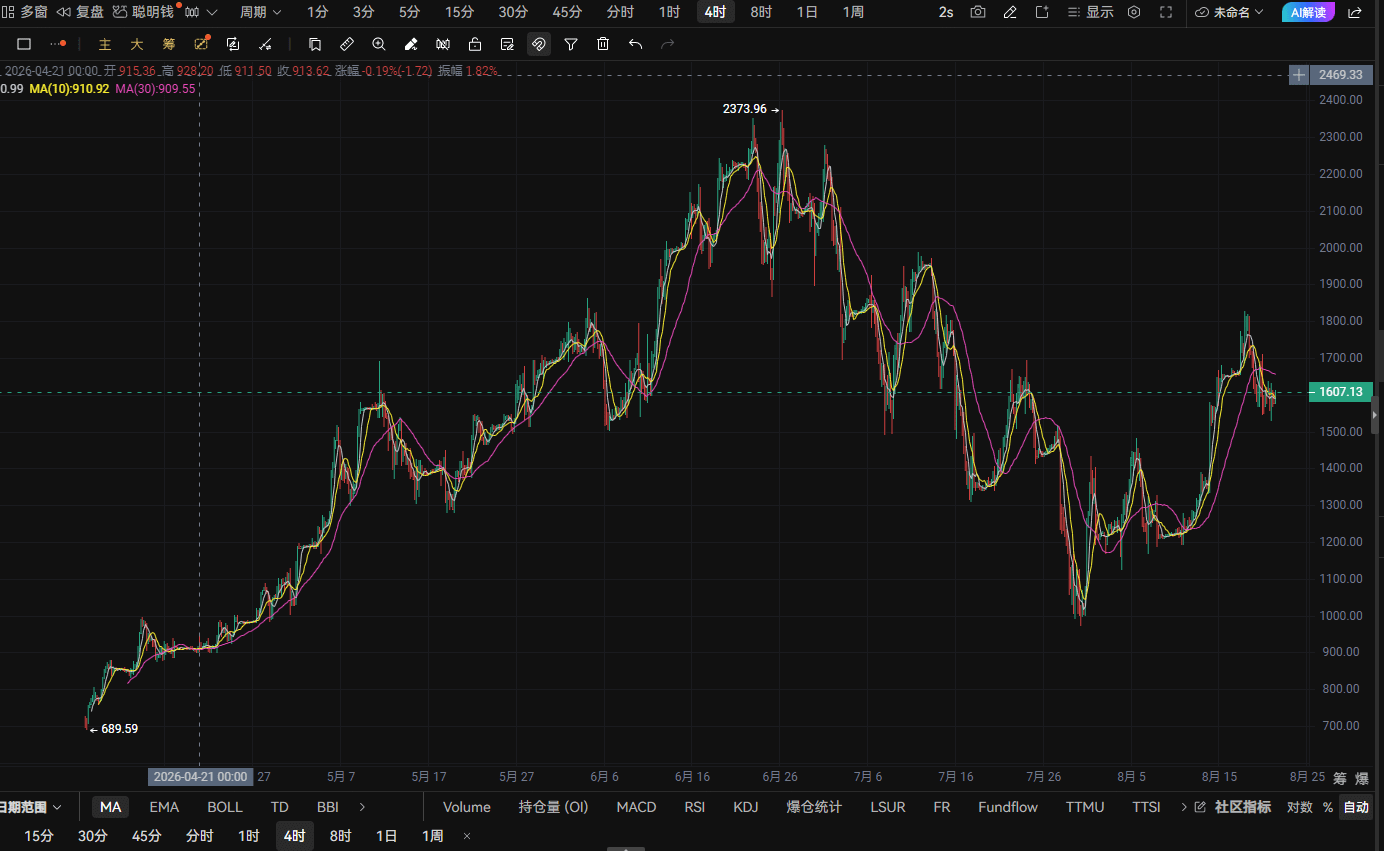Image resolution: width=1384 pixels, height=851 pixels.
Task: Select the eraser tool
Action: 411,44
